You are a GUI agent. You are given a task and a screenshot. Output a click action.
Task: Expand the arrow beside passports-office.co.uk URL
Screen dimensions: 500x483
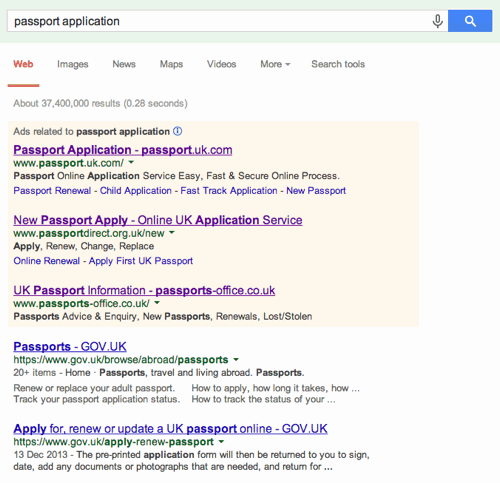(x=157, y=303)
